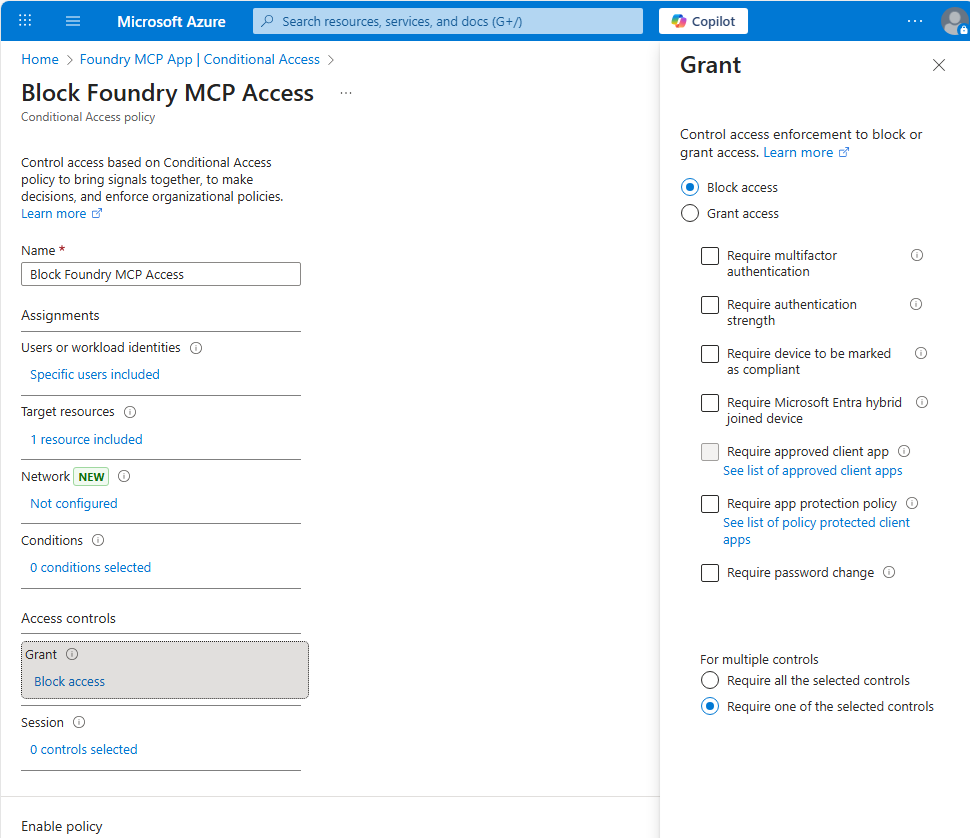The width and height of the screenshot is (970, 838).
Task: Navigate to Home via breadcrumb
Action: [40, 59]
